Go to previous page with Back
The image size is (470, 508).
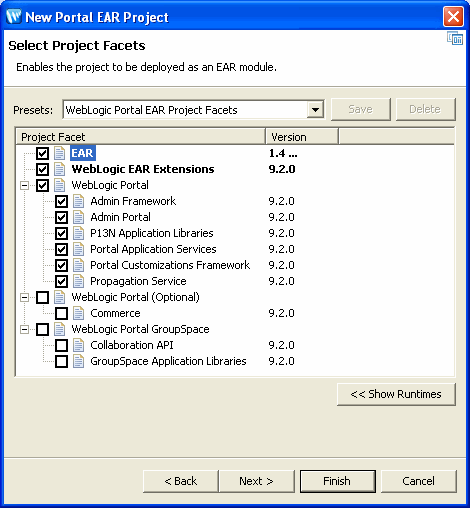[181, 481]
